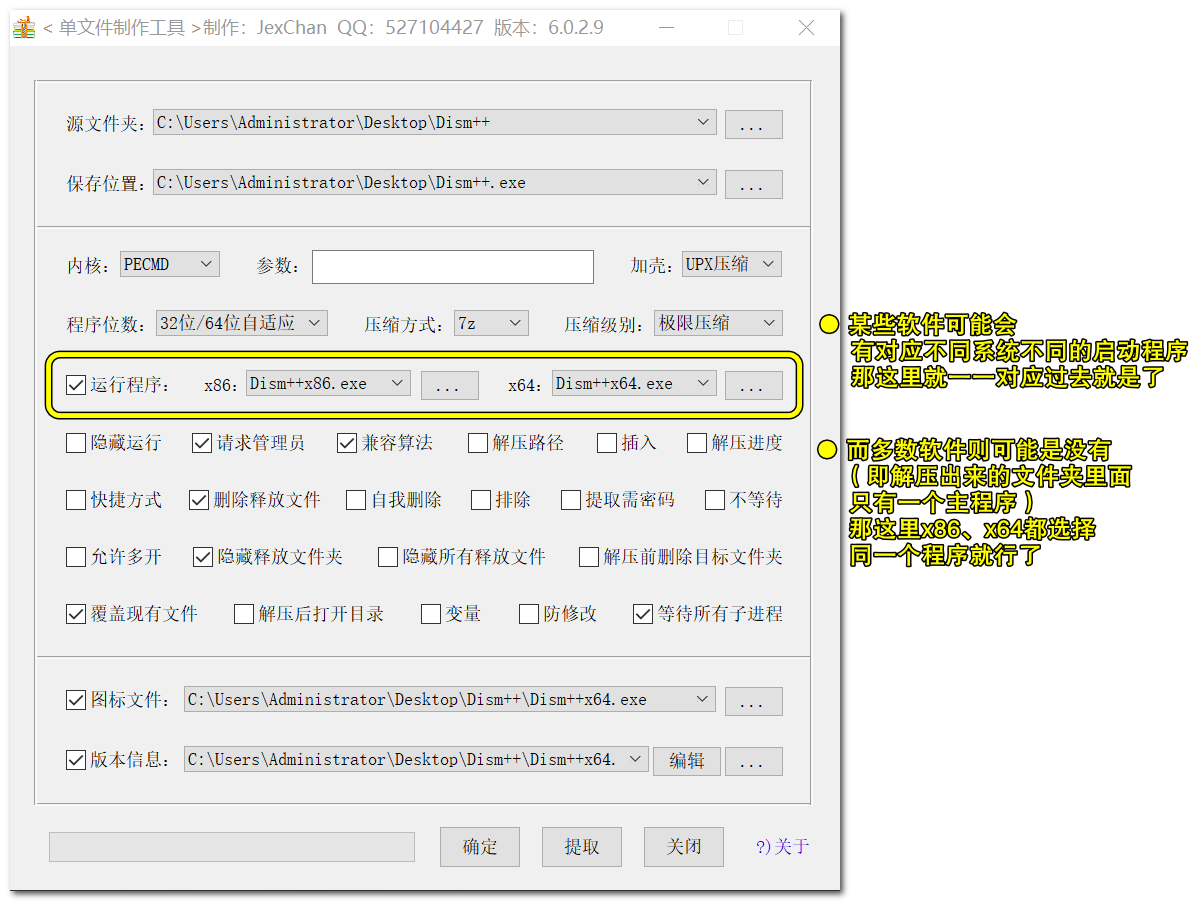Uncheck the 请求管理员 checkbox
Image resolution: width=1199 pixels, height=902 pixels.
tap(202, 443)
